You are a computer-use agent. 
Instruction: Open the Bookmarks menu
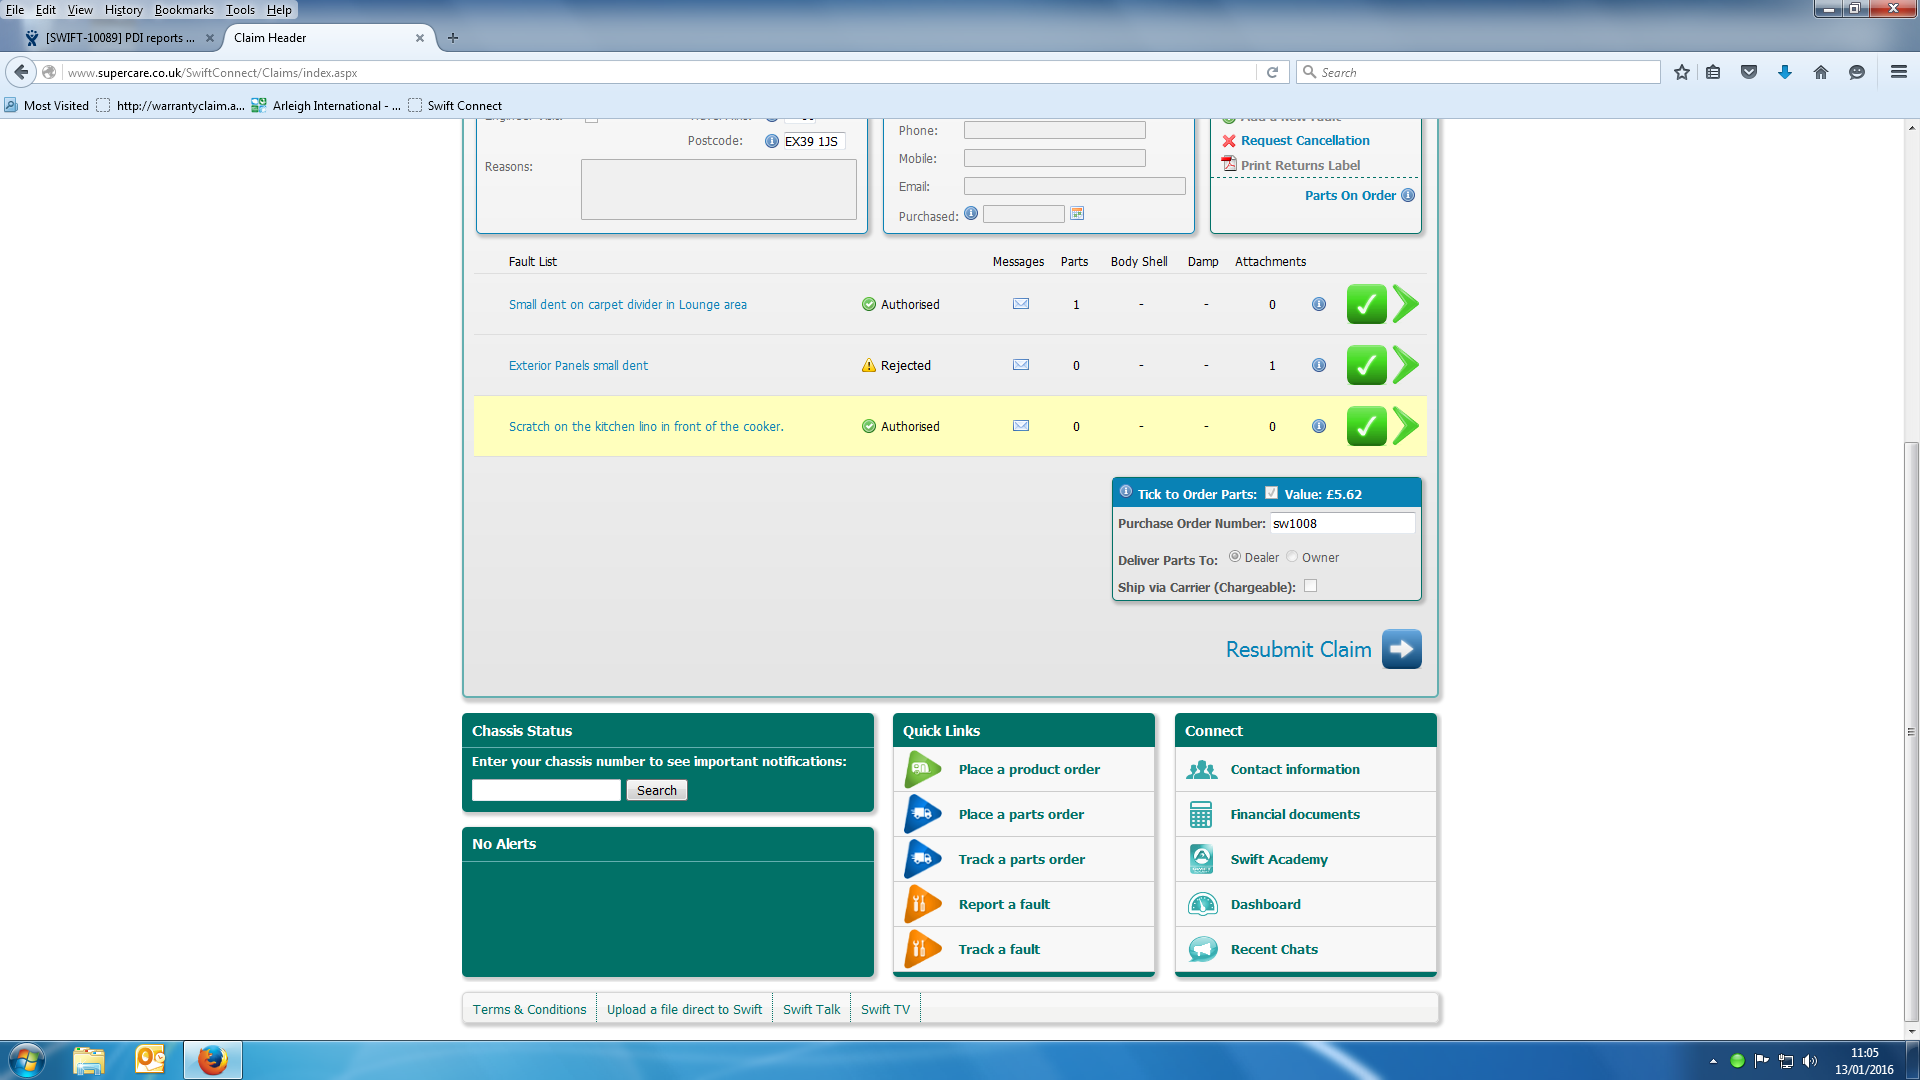click(184, 10)
